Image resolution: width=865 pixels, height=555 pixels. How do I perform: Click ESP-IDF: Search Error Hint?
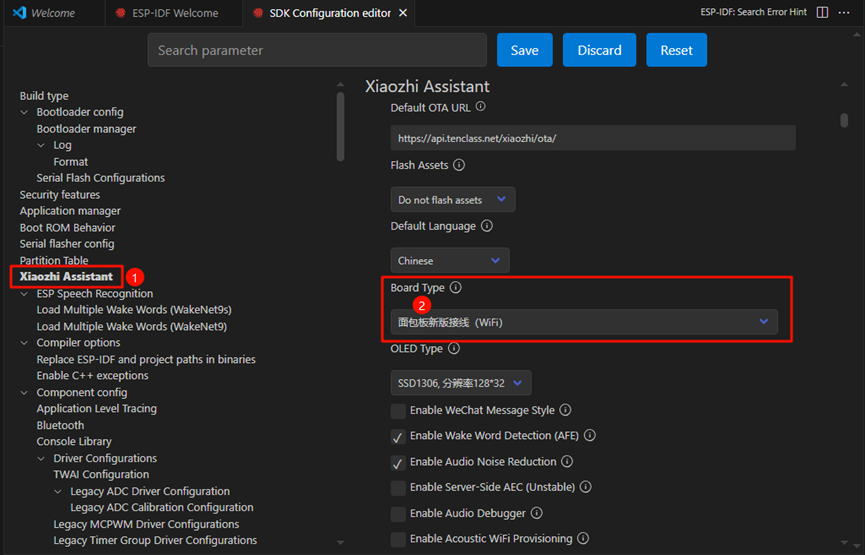click(x=753, y=12)
